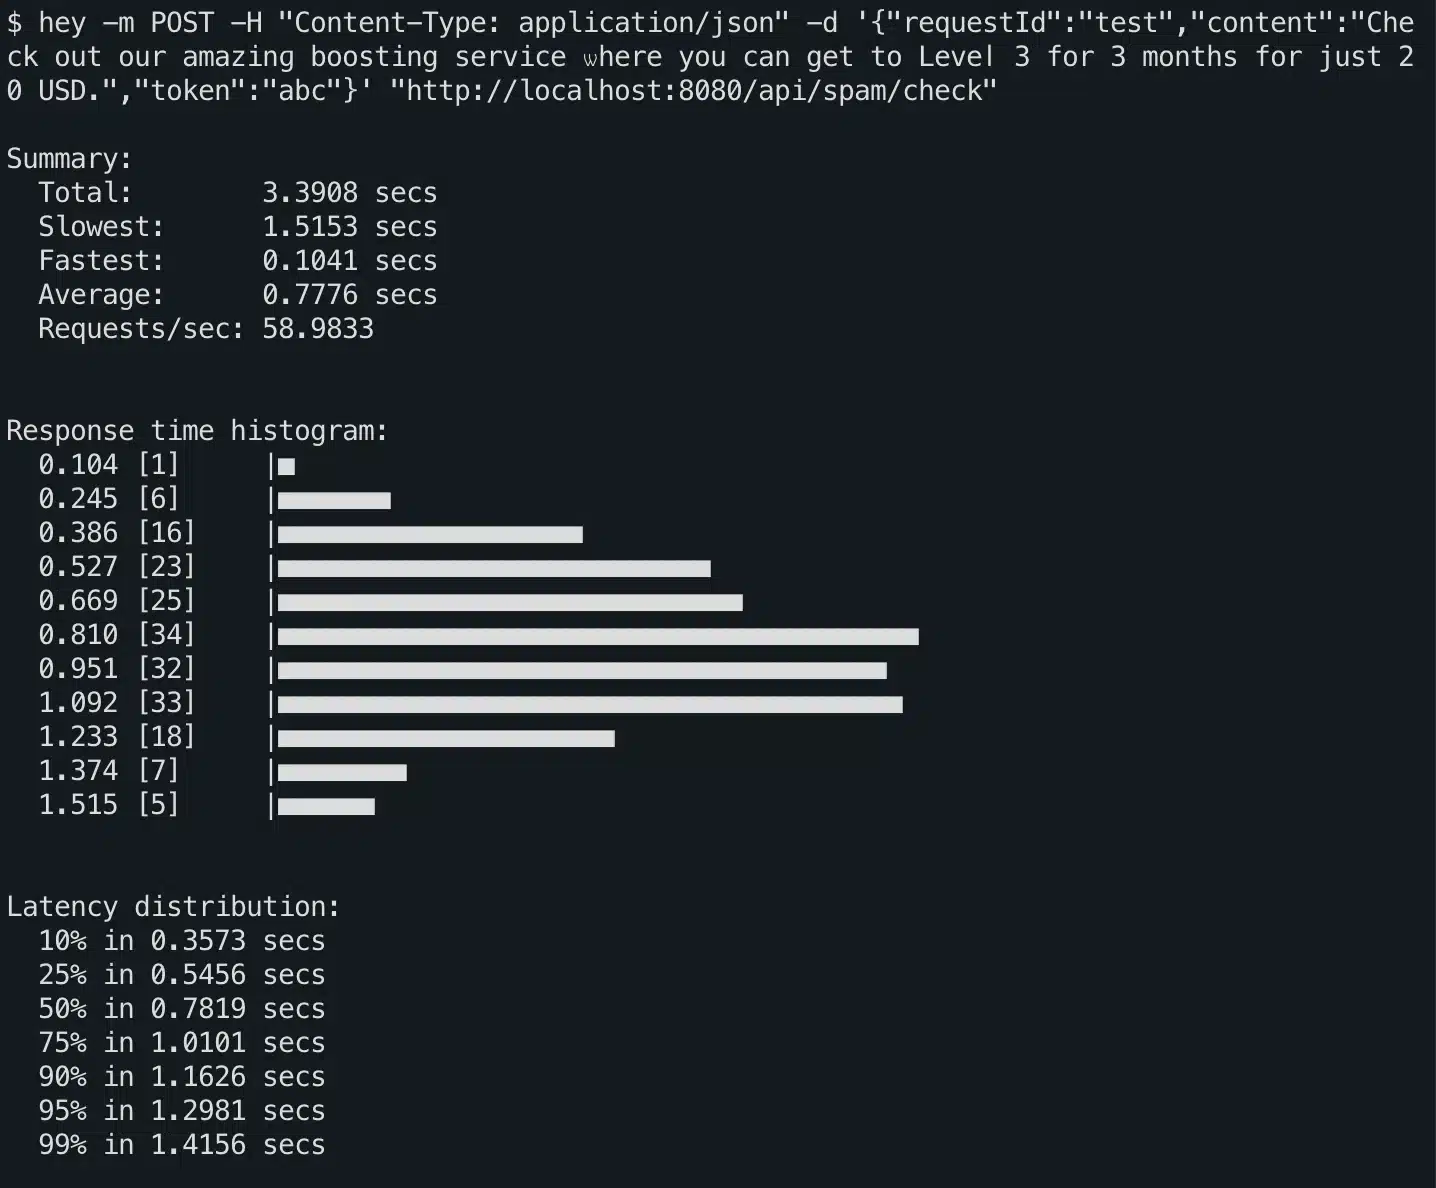
Task: Click the 10% in 0.3573 secs line
Action: [182, 941]
